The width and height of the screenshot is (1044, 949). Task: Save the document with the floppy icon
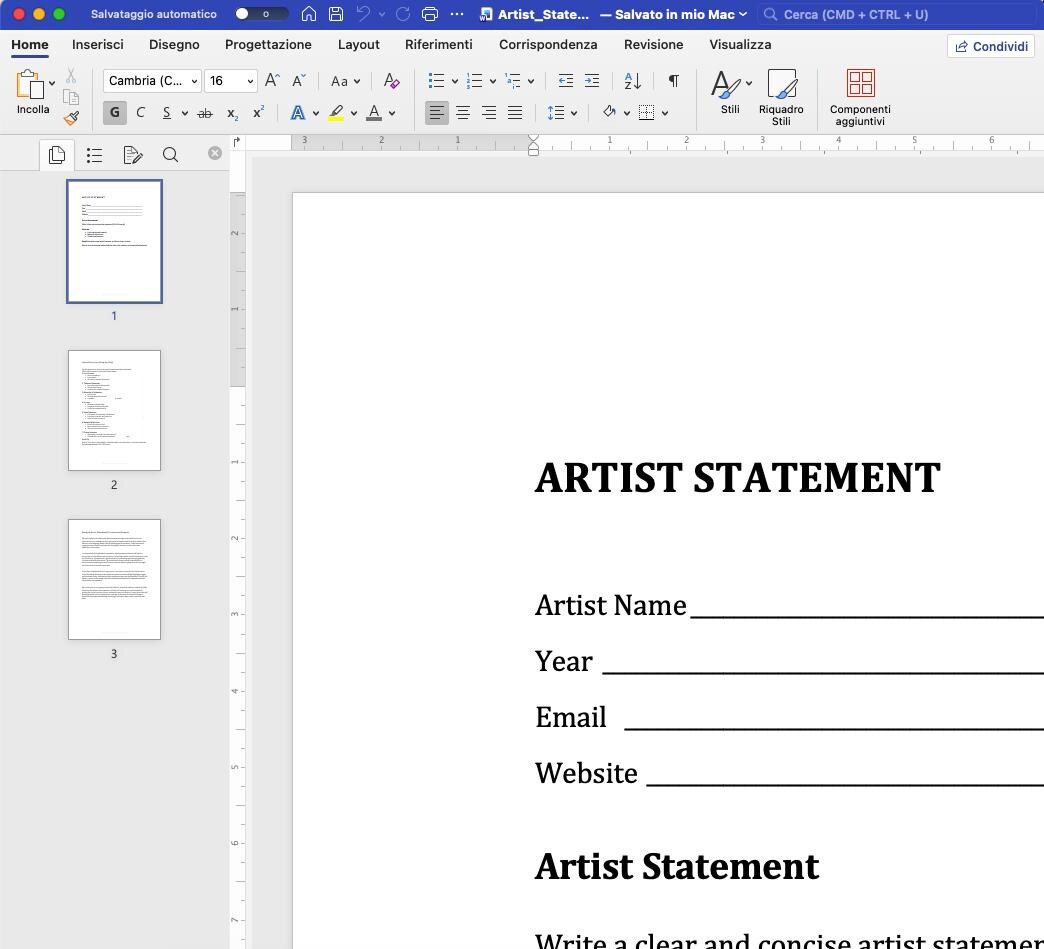[336, 14]
